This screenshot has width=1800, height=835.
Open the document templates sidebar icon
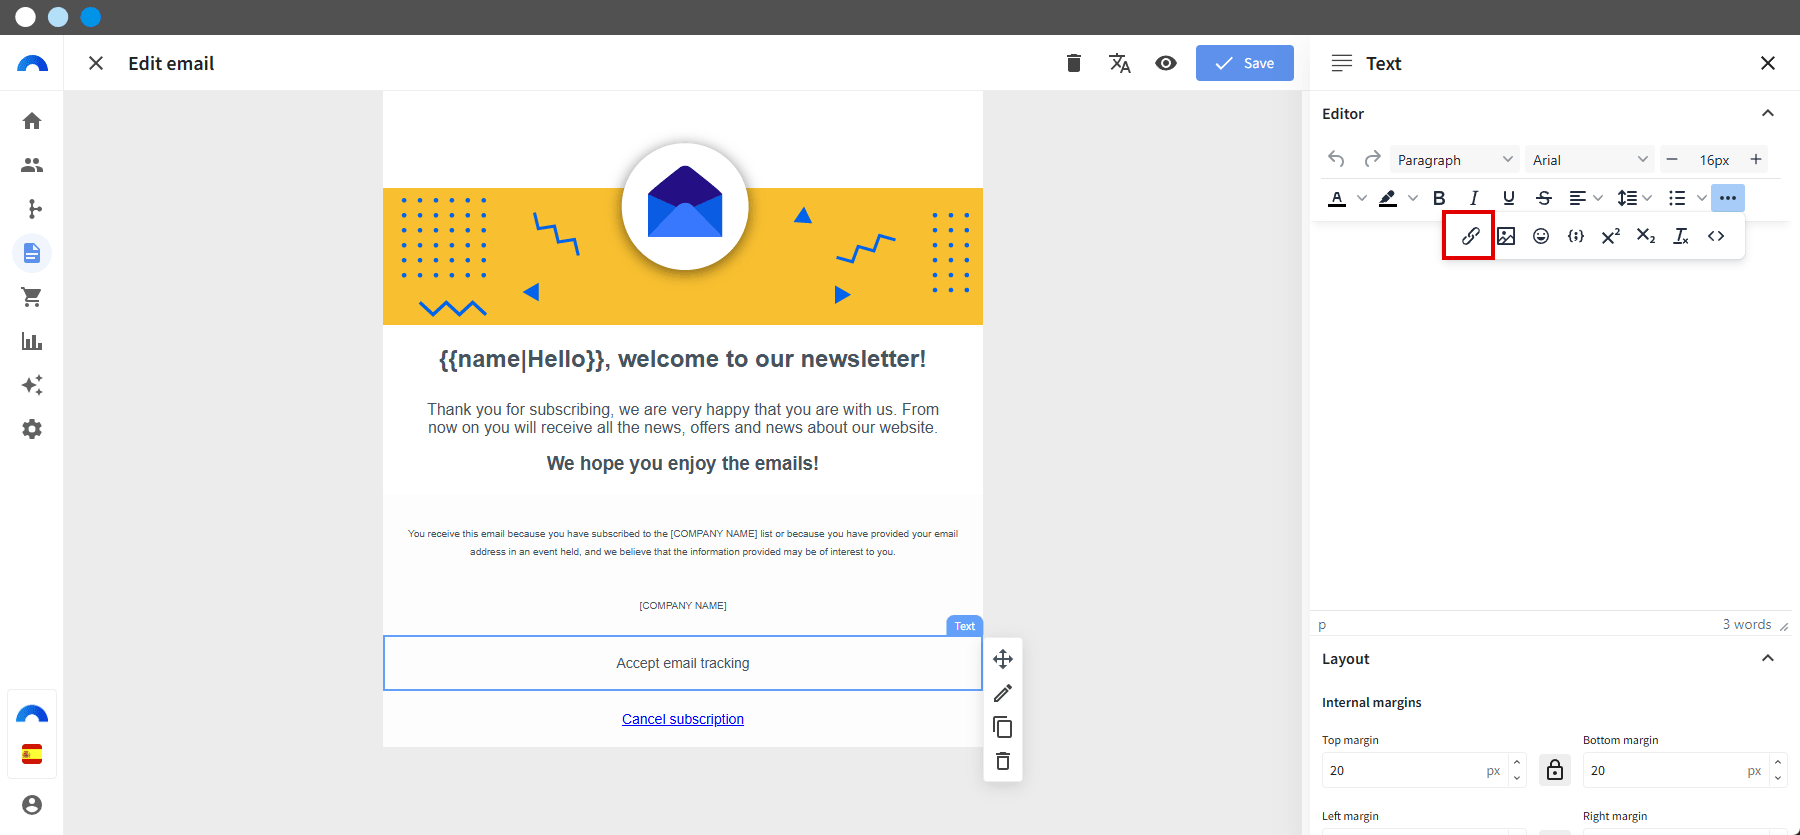point(32,253)
